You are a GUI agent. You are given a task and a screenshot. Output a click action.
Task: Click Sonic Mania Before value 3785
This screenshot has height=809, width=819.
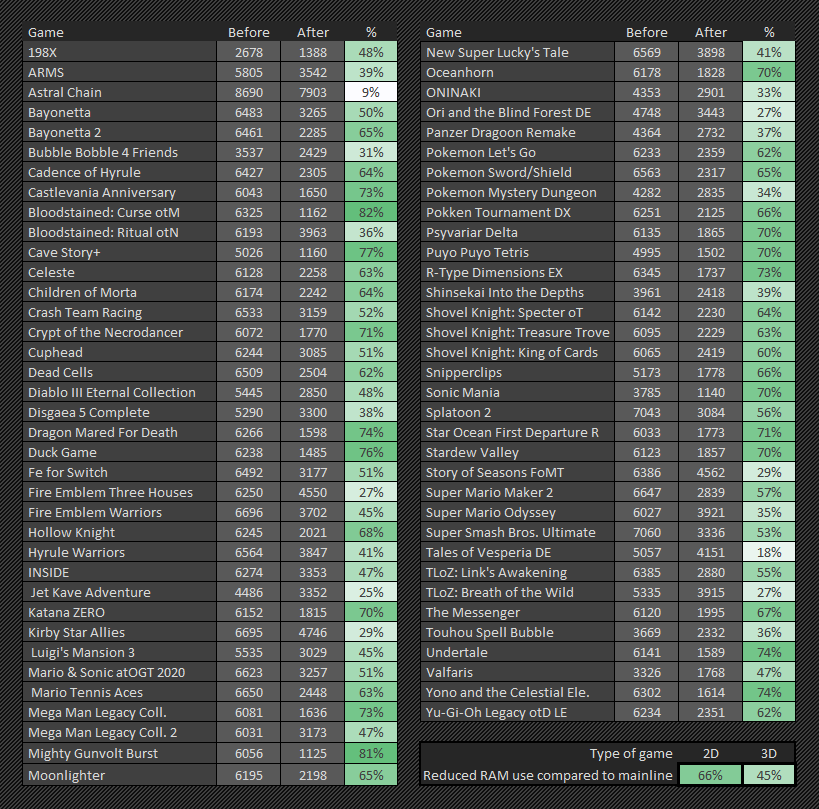pos(647,393)
